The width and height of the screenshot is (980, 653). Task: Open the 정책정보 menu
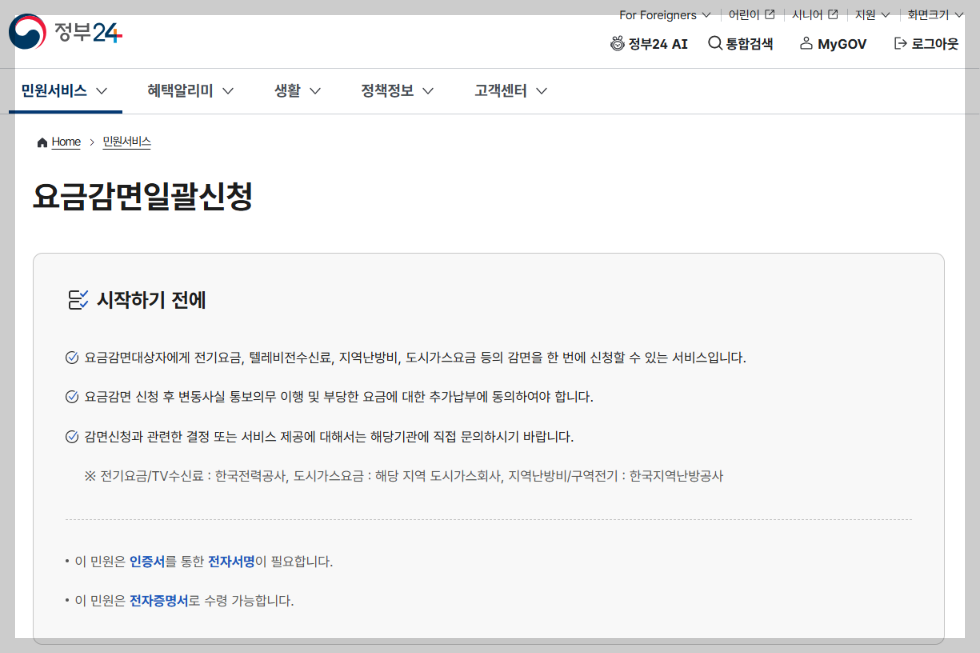click(x=388, y=91)
